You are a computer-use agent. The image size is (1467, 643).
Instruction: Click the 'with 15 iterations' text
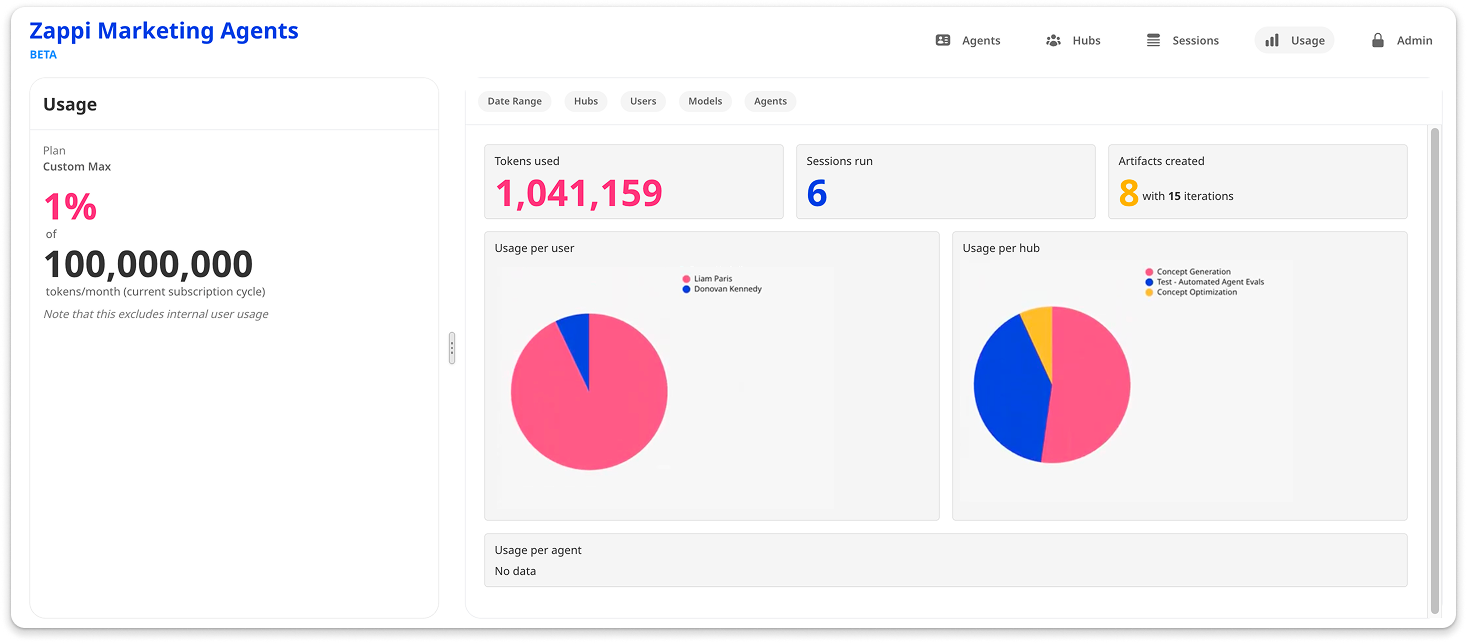tap(1188, 196)
